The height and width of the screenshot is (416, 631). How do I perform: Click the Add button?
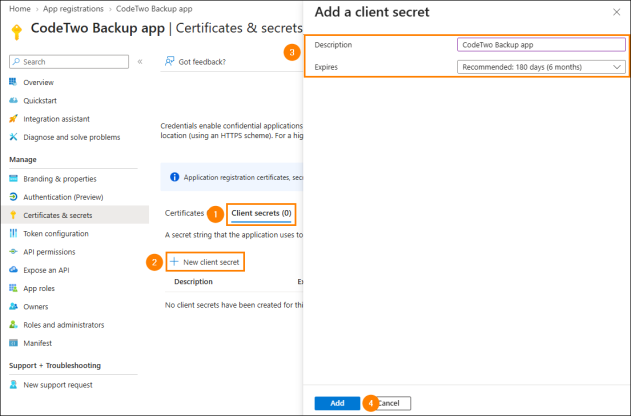pyautogui.click(x=337, y=403)
